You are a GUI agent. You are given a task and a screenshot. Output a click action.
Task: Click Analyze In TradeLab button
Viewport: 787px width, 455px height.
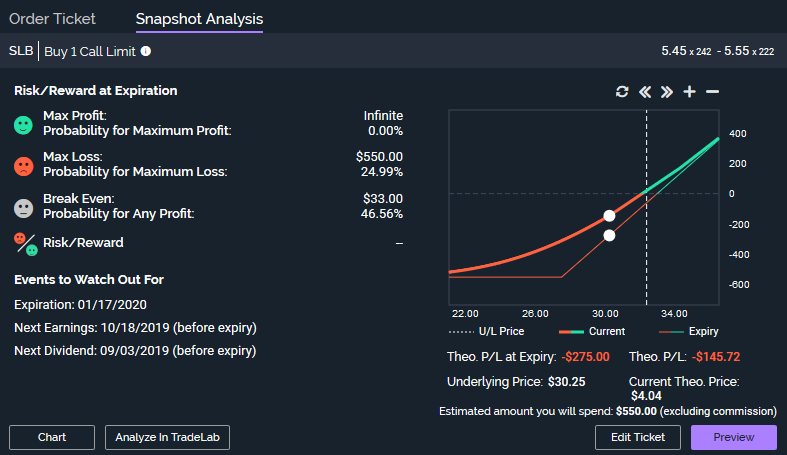tap(167, 437)
